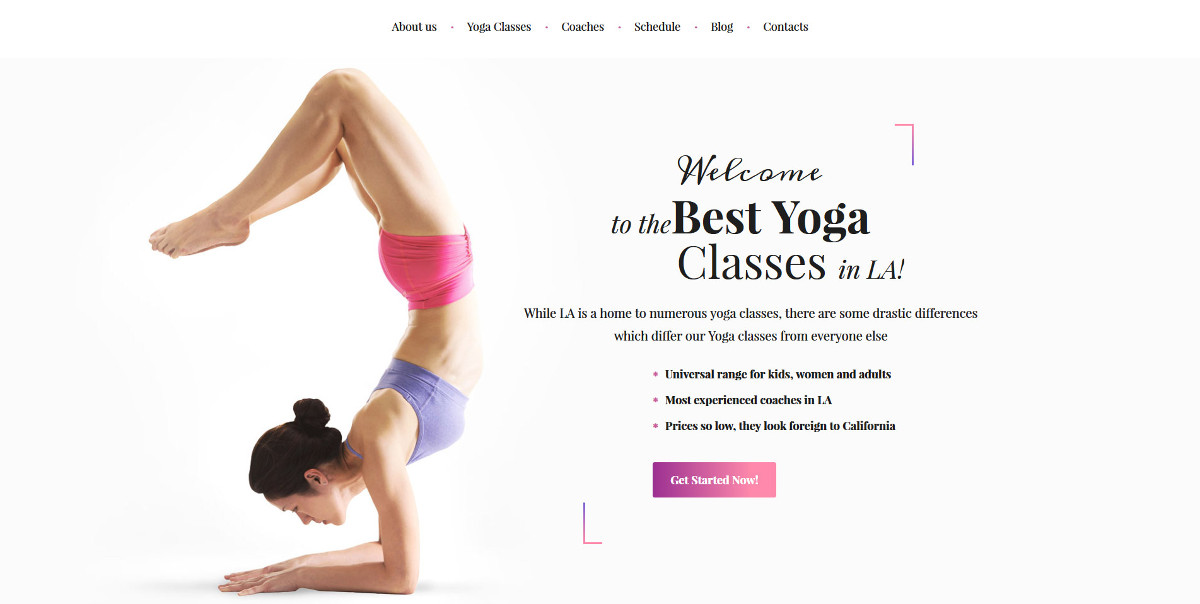Click the bold Best Yoga headline

[771, 217]
